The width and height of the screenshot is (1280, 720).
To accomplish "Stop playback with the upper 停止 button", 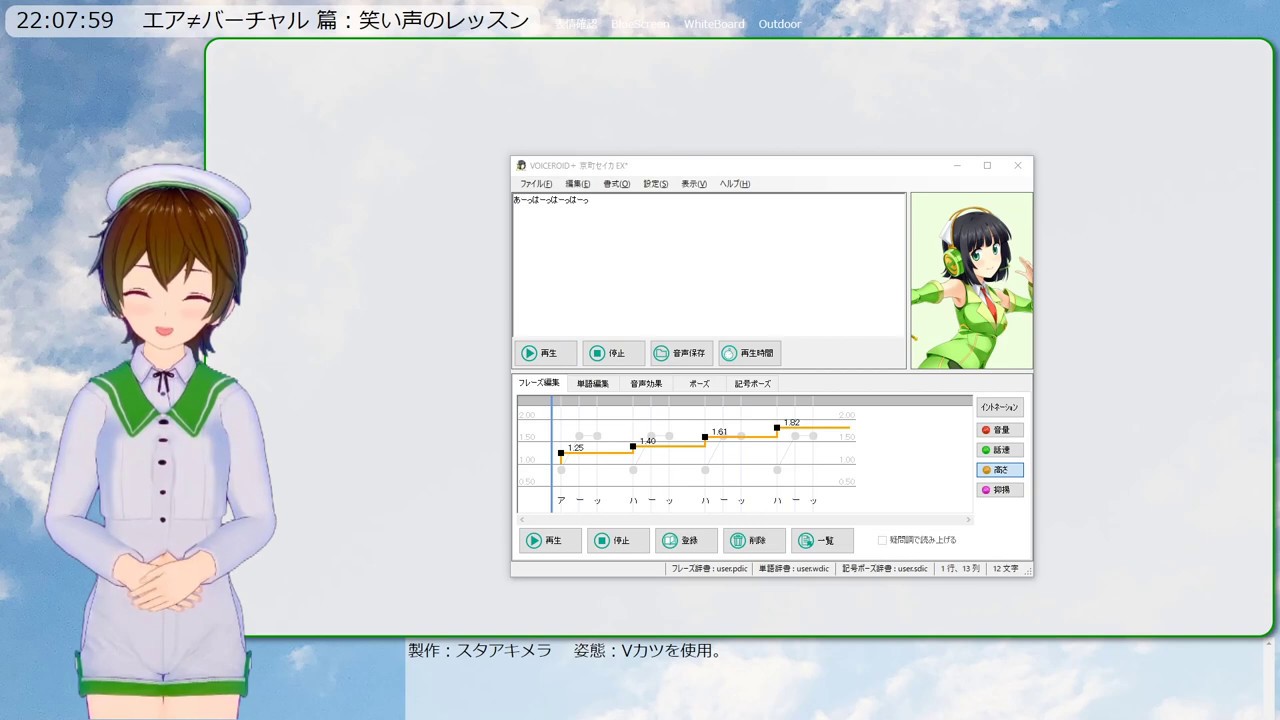I will [614, 353].
